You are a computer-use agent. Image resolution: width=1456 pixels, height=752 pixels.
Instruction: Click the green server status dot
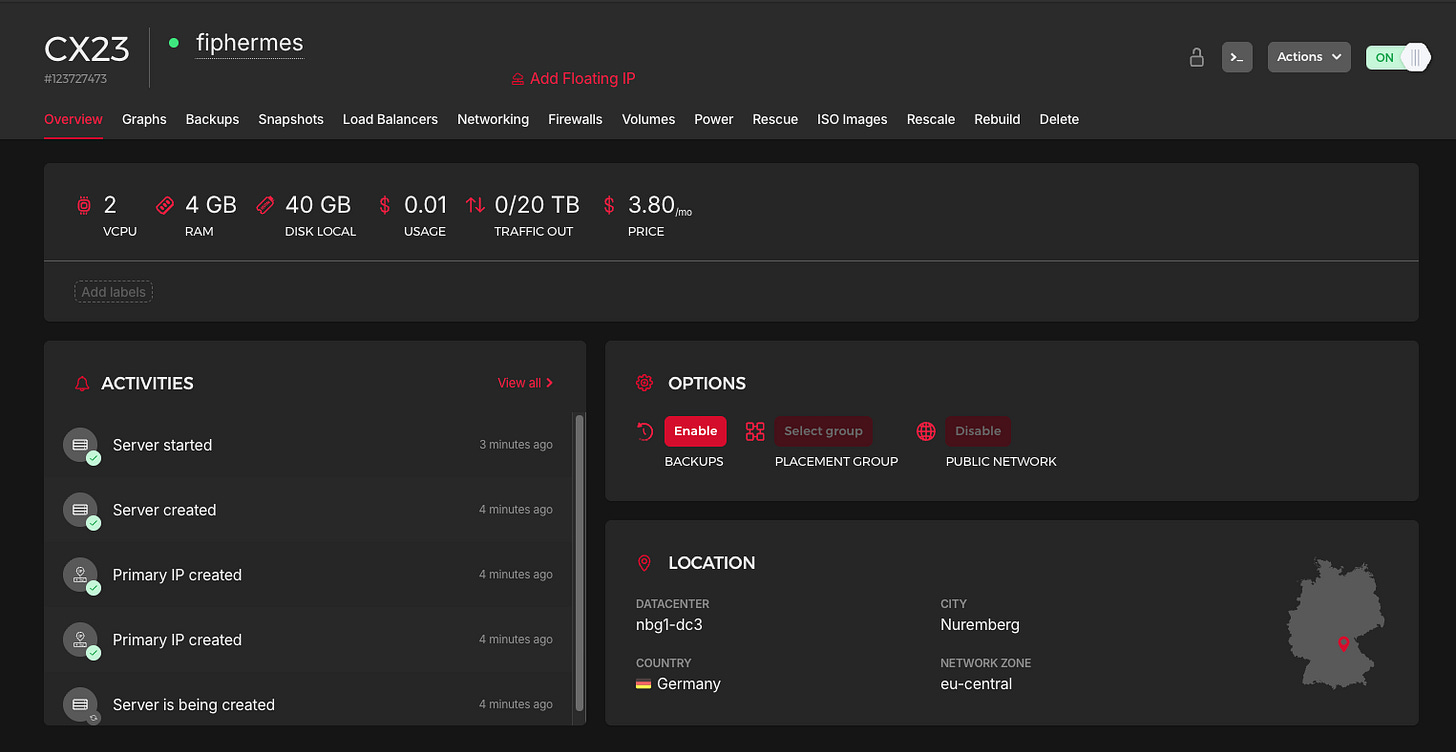tap(174, 43)
